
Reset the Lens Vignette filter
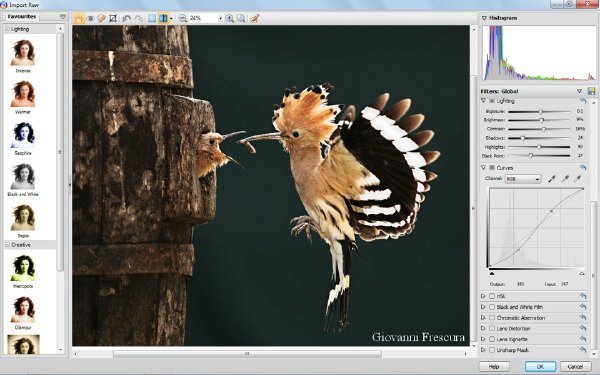583,339
